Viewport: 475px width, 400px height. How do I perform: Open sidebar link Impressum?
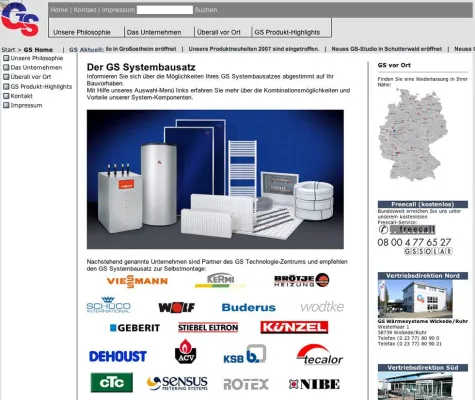click(26, 105)
